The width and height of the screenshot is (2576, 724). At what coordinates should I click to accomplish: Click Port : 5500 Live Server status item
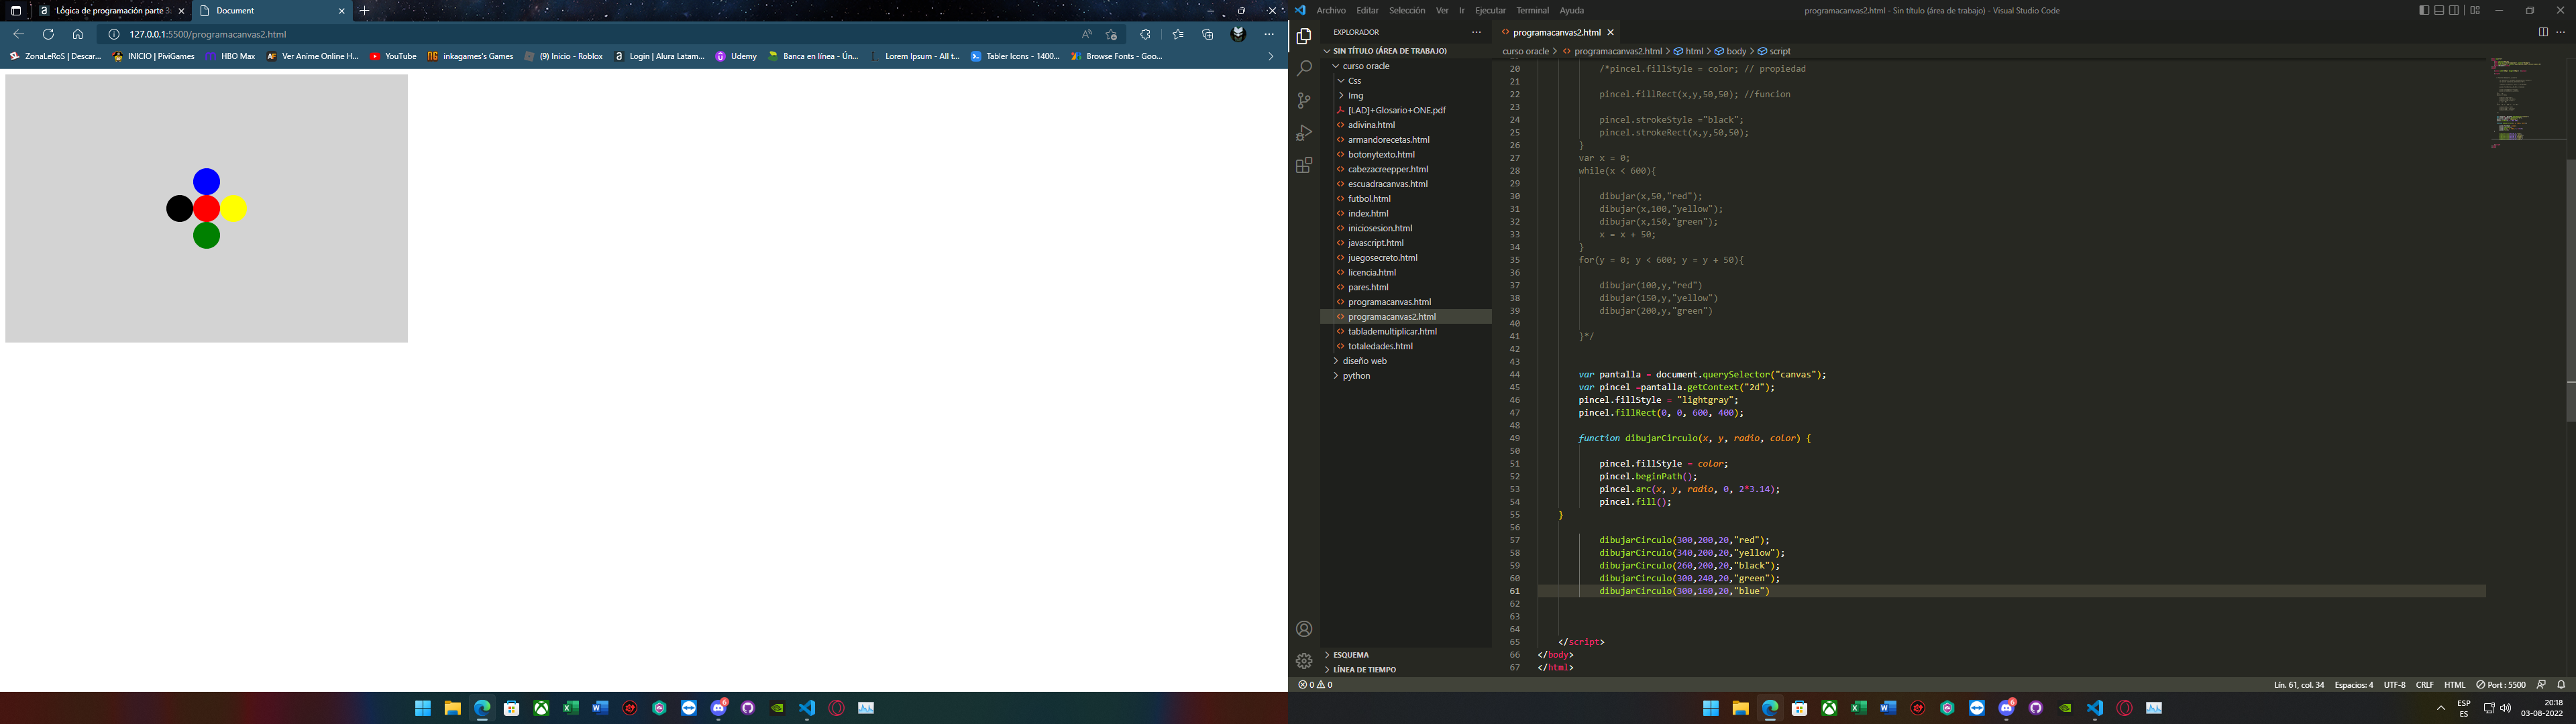pos(2501,685)
